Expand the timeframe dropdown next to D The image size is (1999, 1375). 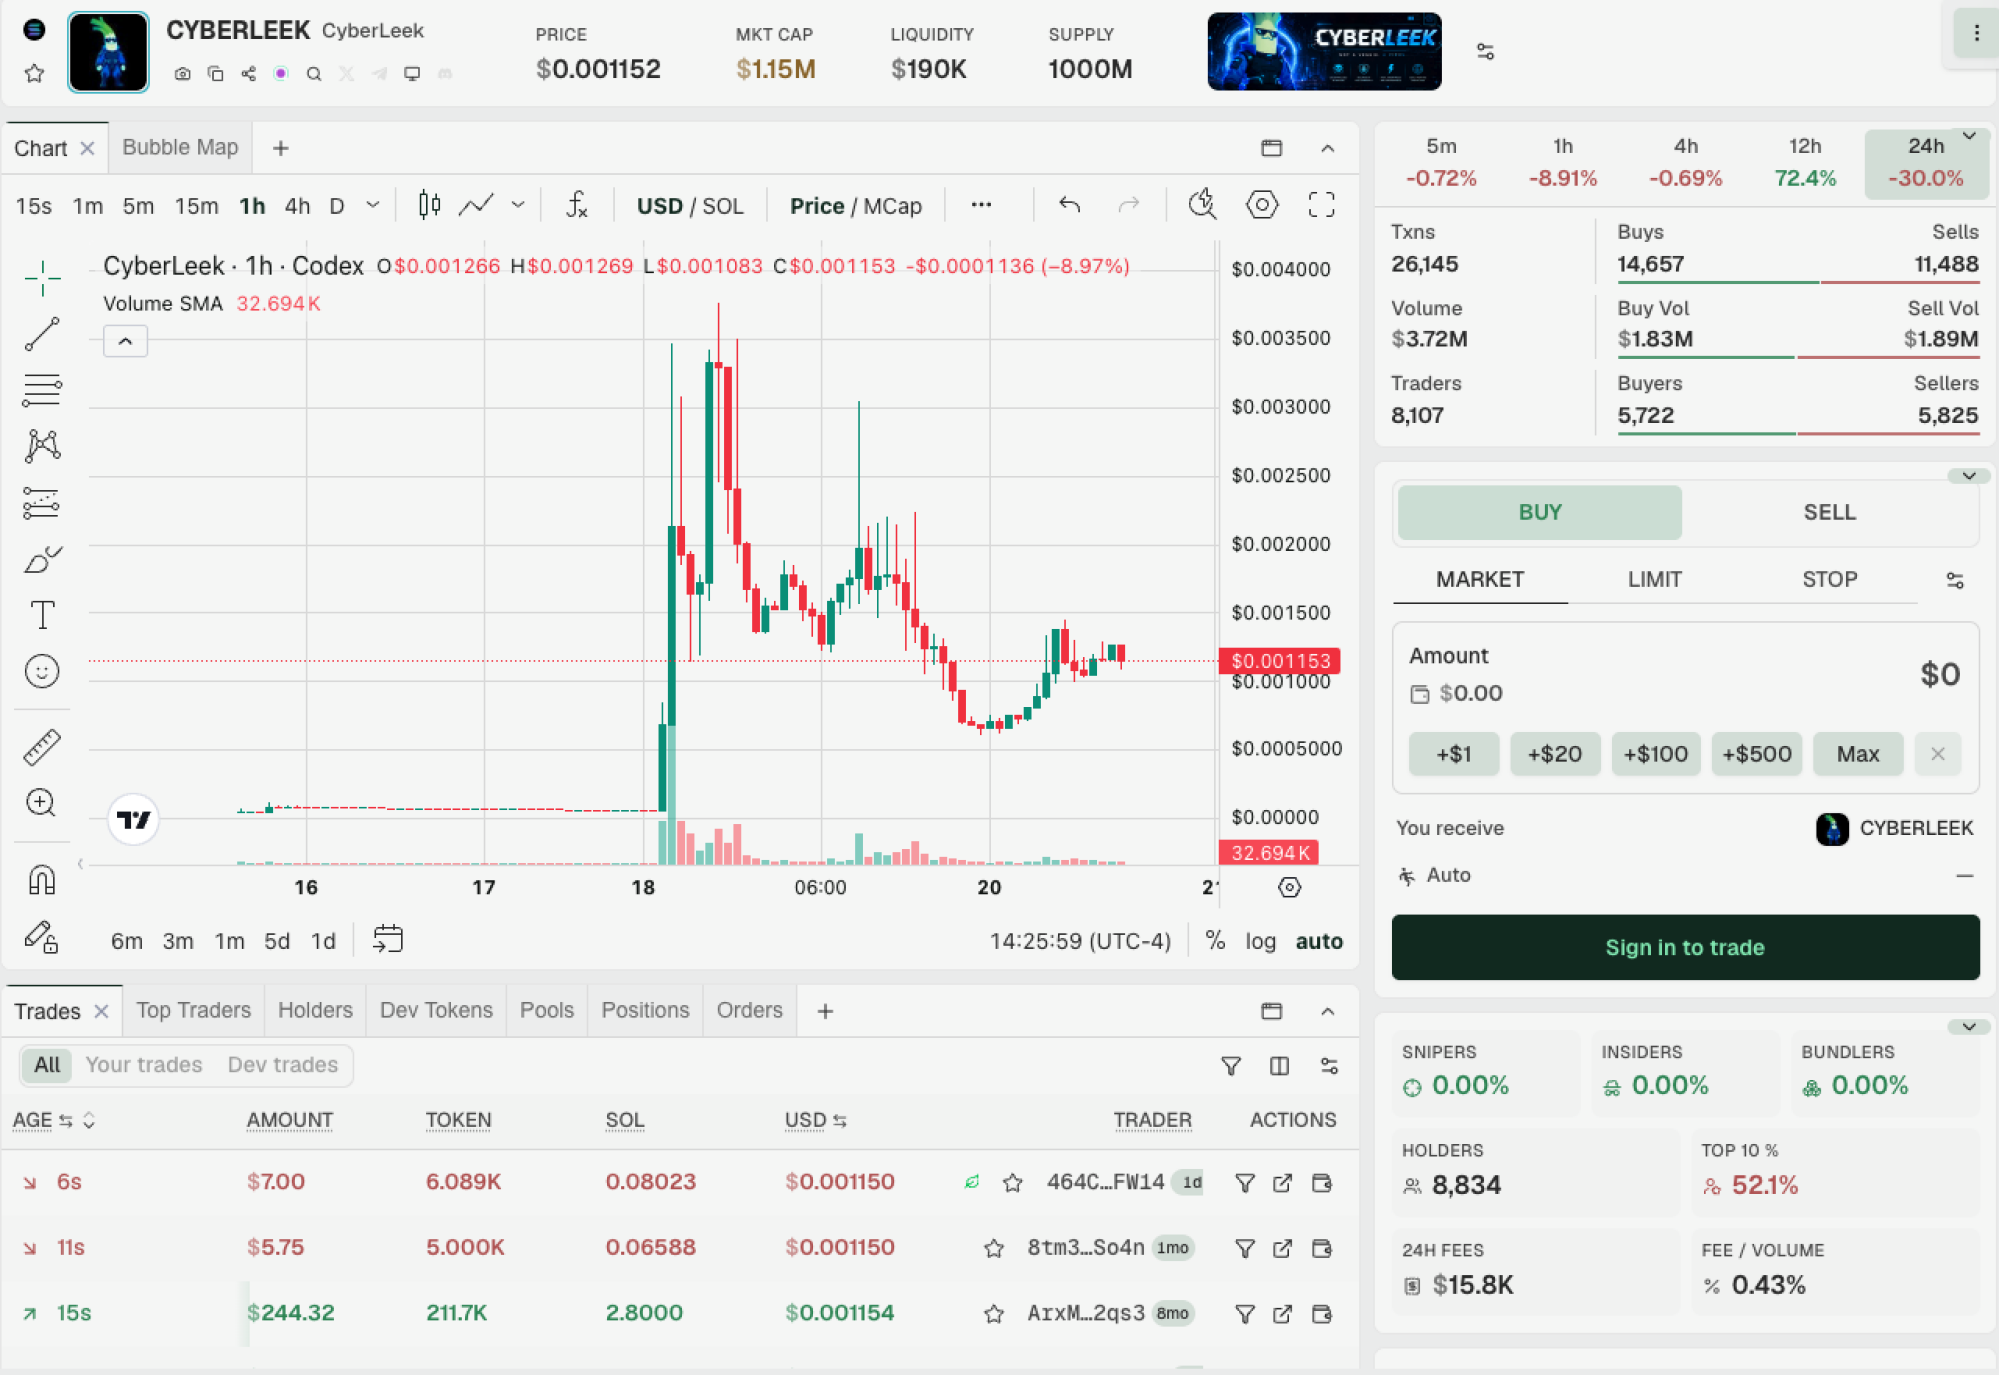pos(372,205)
